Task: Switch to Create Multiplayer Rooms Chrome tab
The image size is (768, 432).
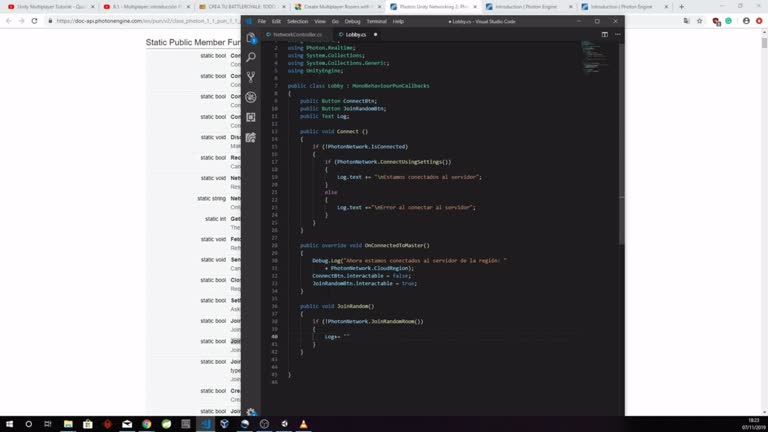Action: [338, 7]
